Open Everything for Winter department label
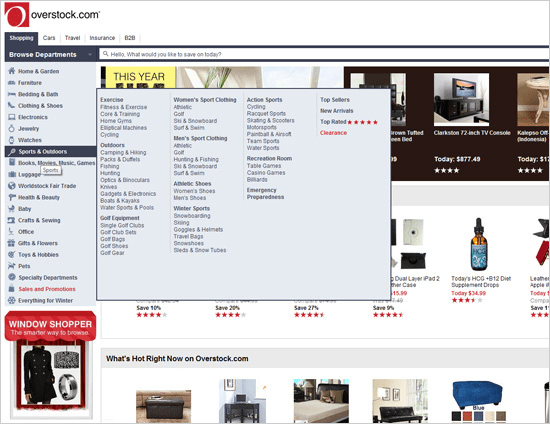The image size is (550, 424). click(x=45, y=300)
